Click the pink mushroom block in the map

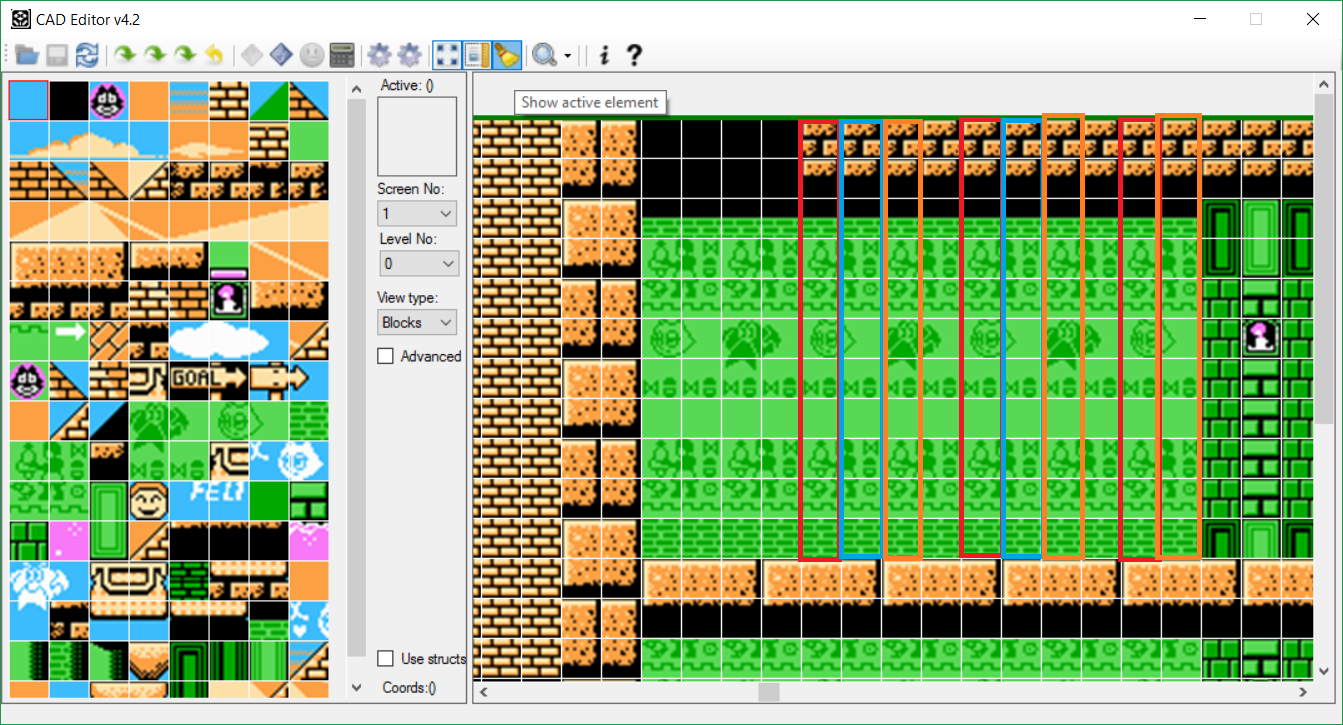[1261, 338]
